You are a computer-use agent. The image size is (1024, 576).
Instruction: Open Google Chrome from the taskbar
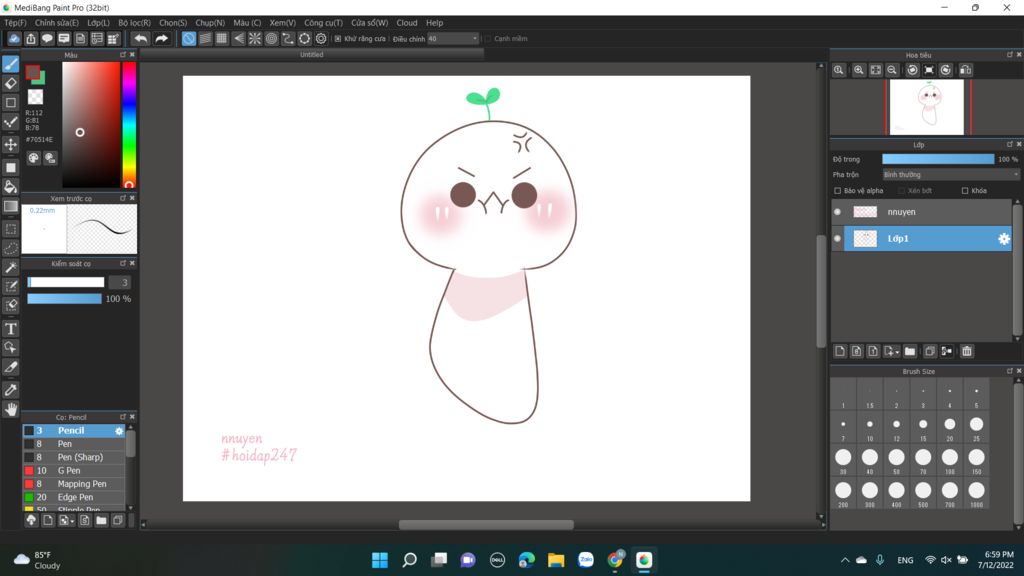click(x=615, y=560)
